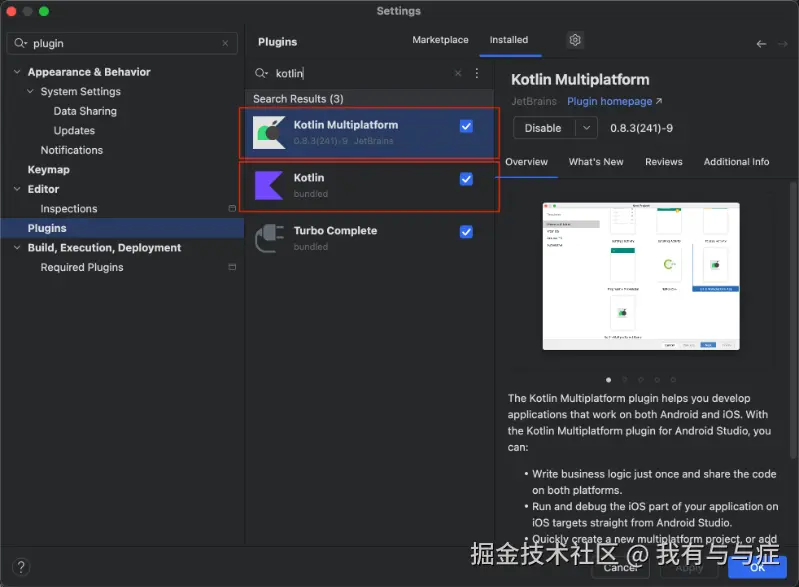Clear the kotlin plugin search text
This screenshot has height=587, width=799.
pos(458,73)
